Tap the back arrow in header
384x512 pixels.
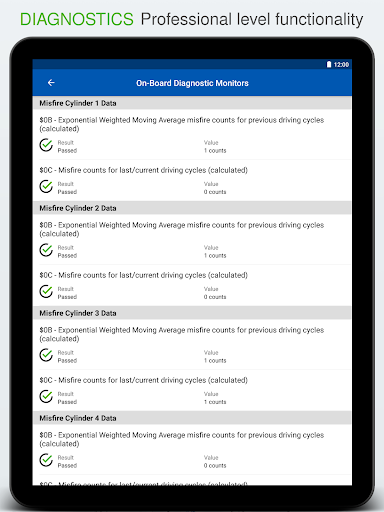click(51, 83)
